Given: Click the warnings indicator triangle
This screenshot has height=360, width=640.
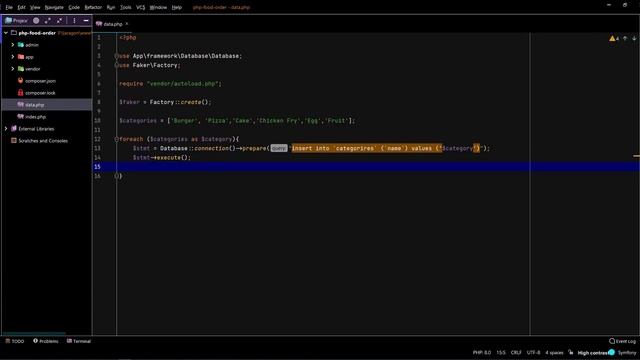Looking at the screenshot, I should click(x=612, y=38).
